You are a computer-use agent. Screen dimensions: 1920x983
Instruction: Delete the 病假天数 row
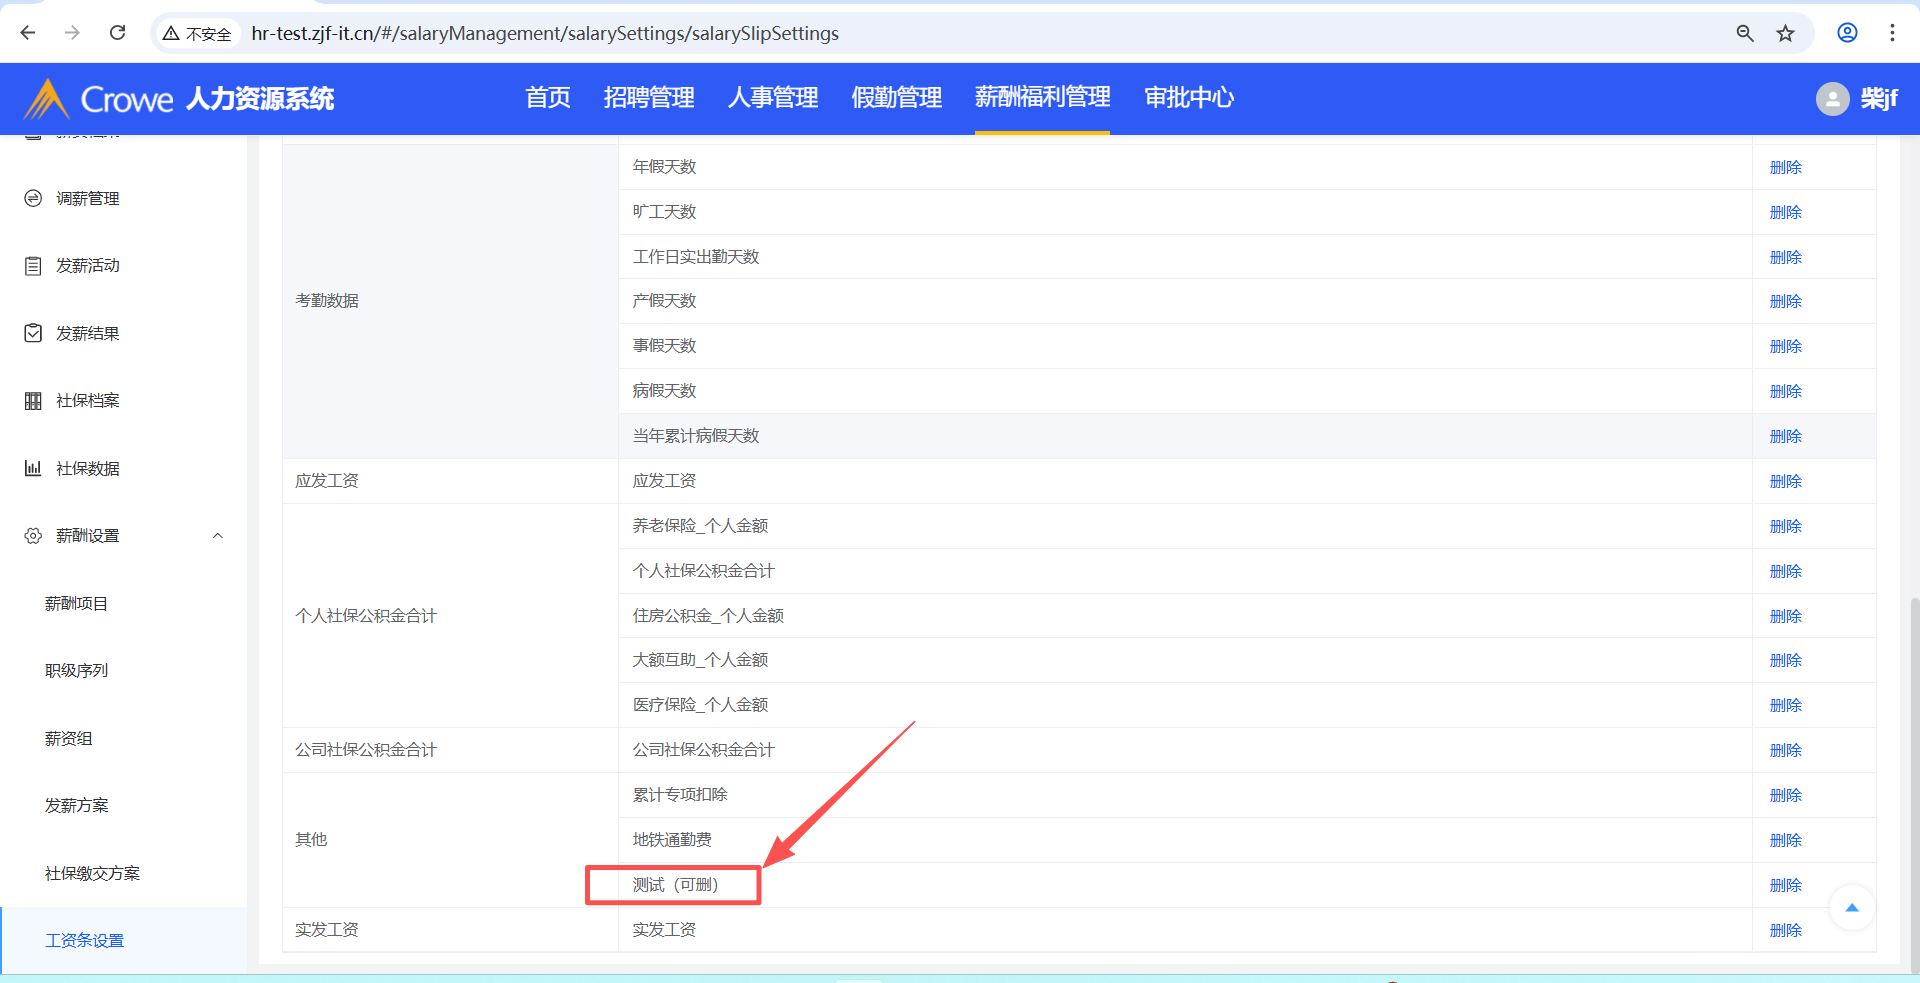(x=1785, y=391)
